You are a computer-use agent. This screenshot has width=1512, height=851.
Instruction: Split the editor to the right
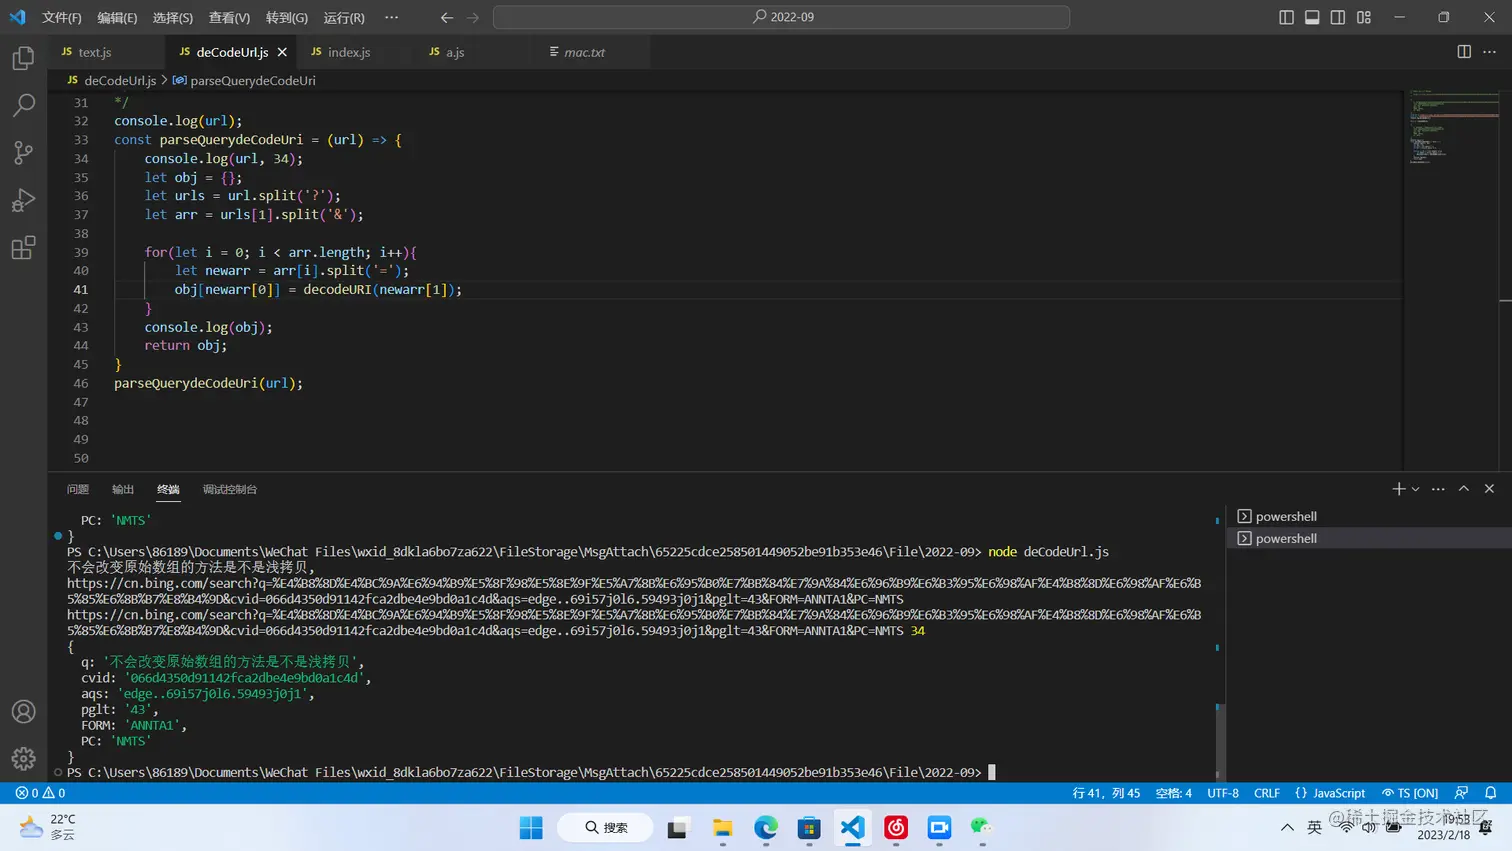pyautogui.click(x=1464, y=52)
